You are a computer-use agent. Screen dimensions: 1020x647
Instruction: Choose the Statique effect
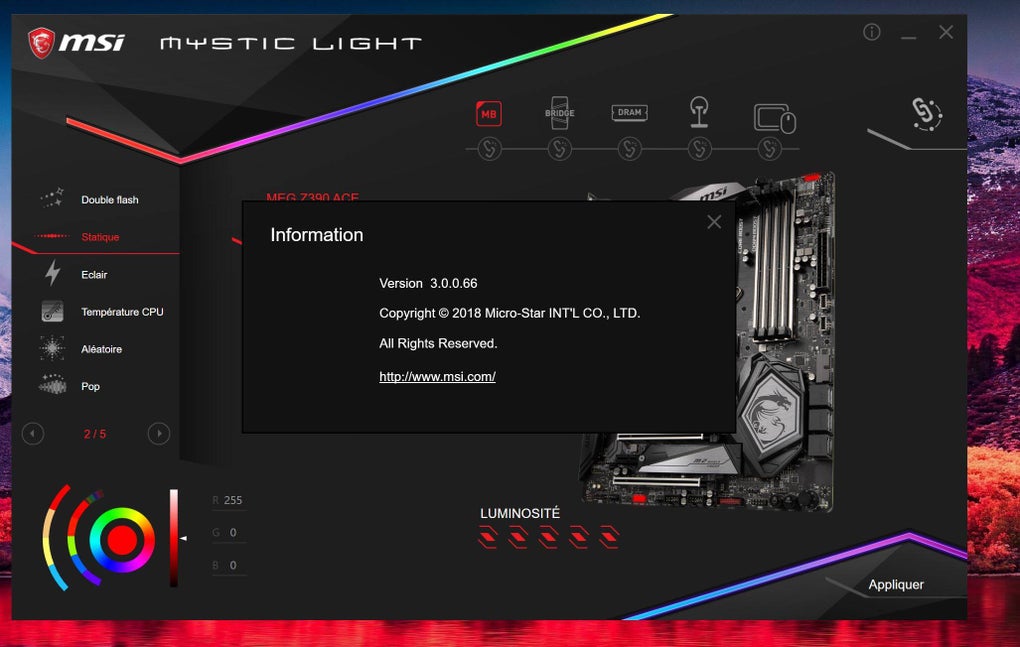tap(100, 237)
